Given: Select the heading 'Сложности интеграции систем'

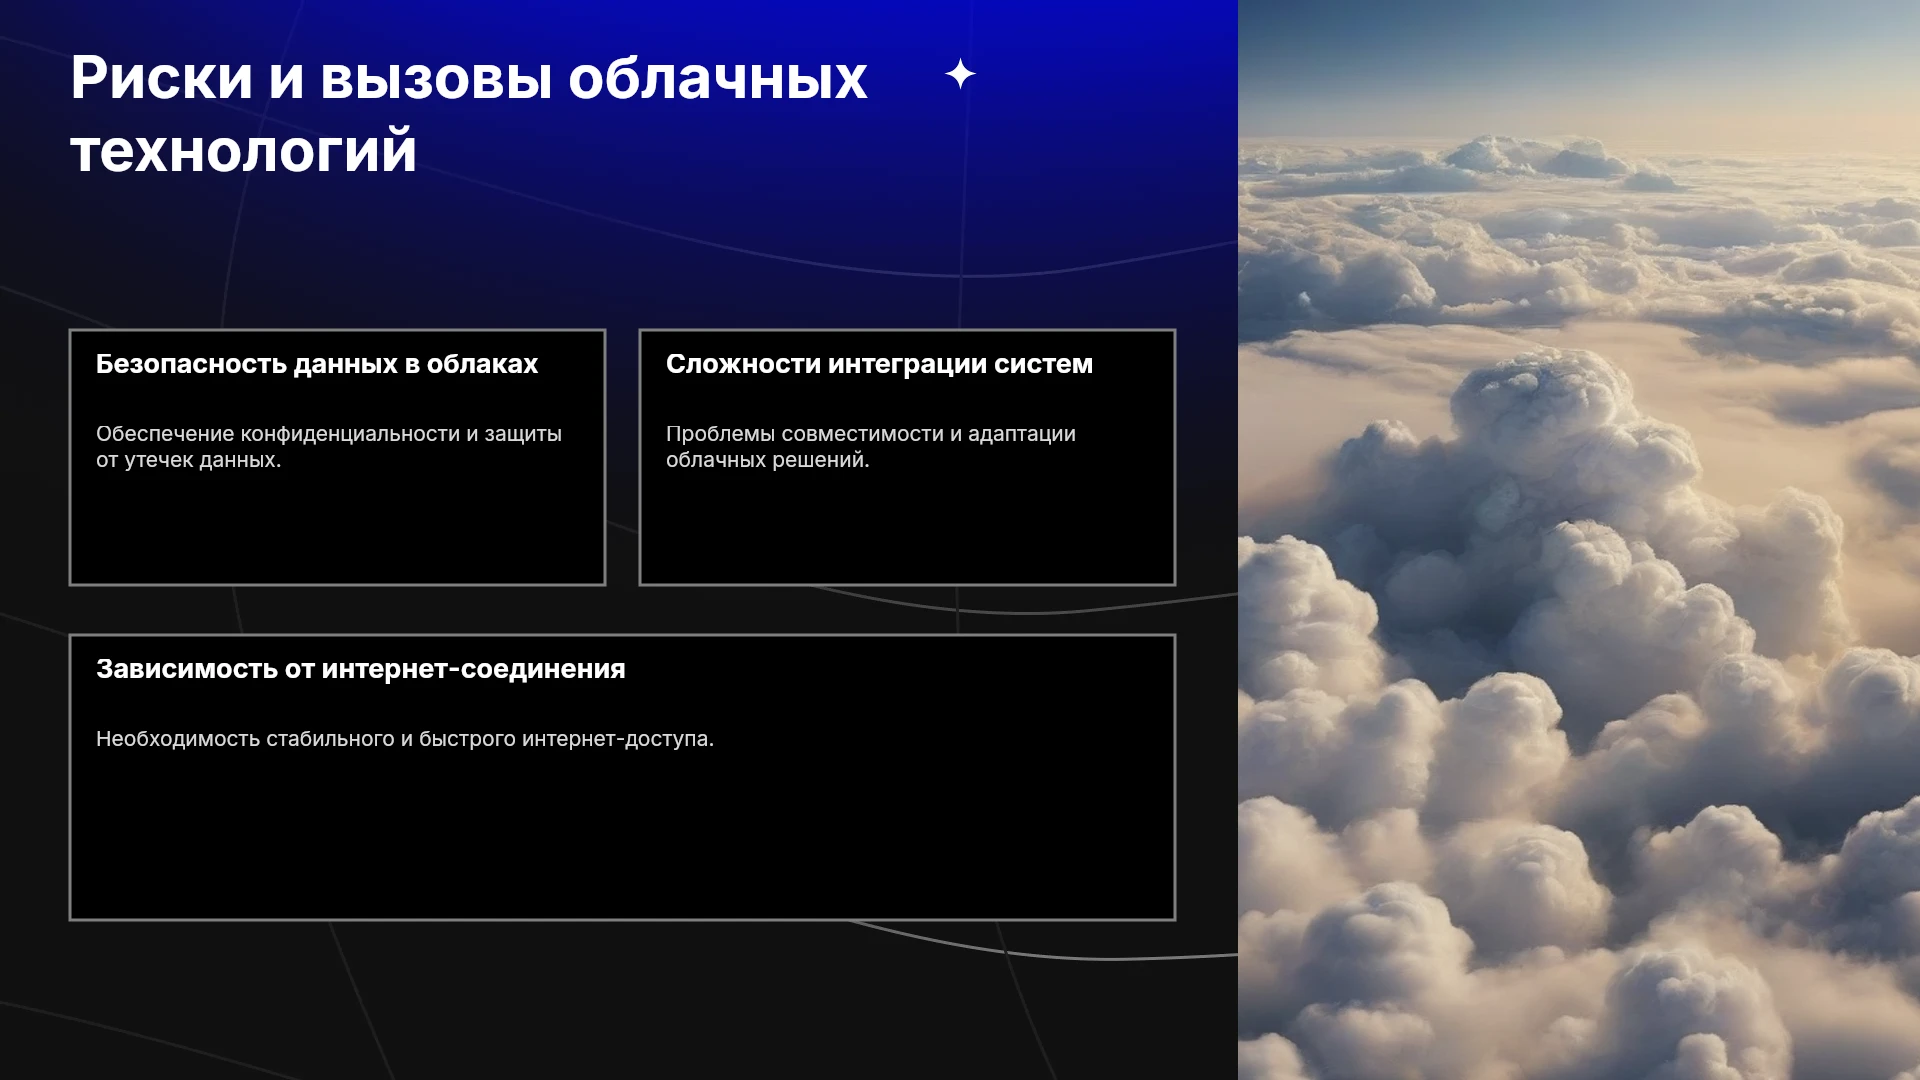Looking at the screenshot, I should click(x=879, y=364).
